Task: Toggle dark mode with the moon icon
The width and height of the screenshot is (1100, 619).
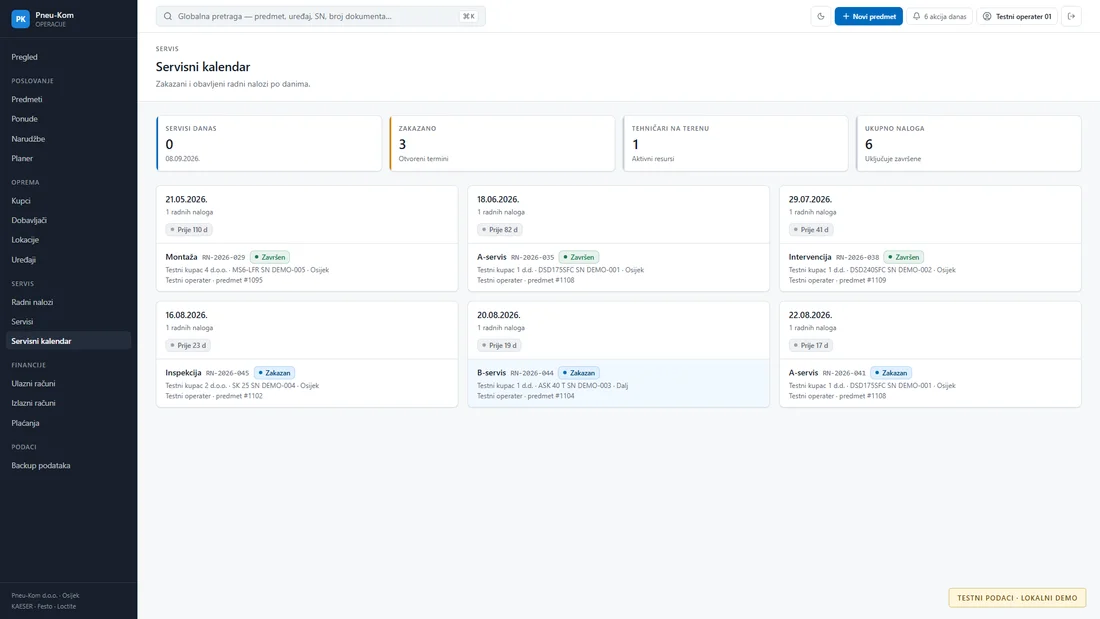Action: (x=821, y=16)
